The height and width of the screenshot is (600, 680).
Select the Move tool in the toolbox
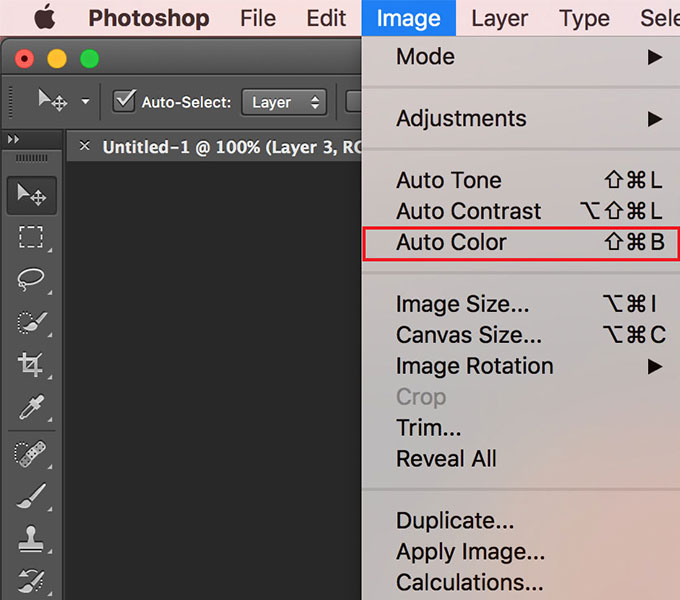(x=31, y=195)
